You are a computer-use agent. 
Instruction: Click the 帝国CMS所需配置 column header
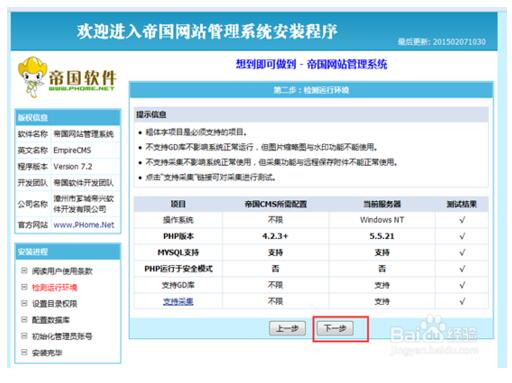tap(275, 204)
